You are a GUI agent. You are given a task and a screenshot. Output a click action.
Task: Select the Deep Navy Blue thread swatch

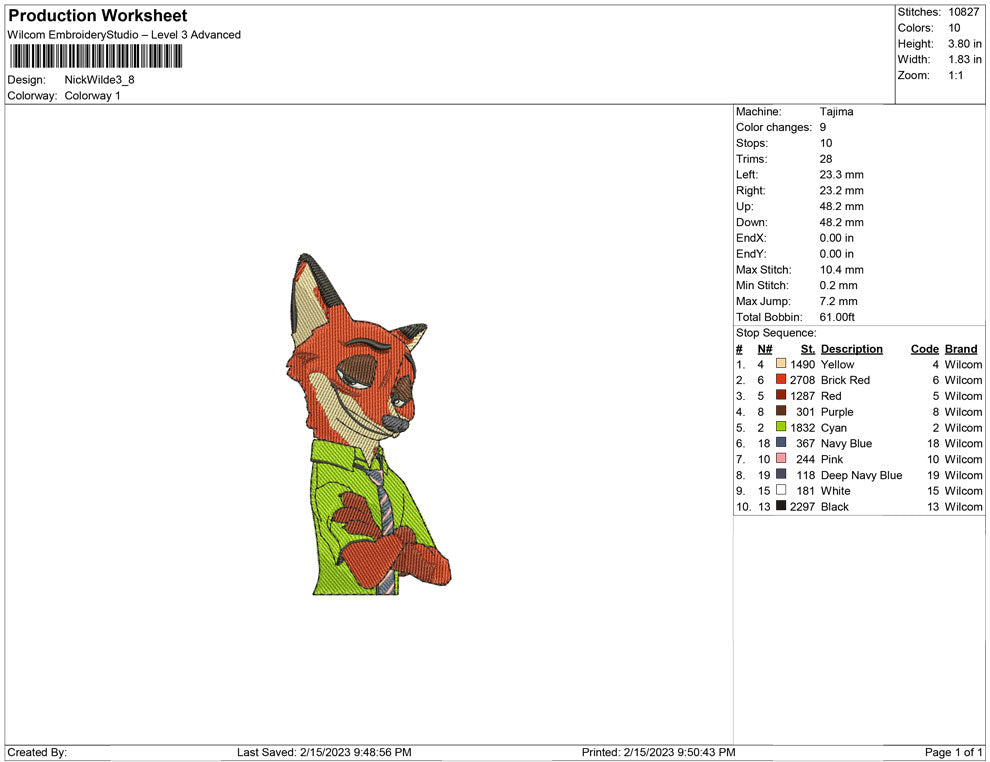[x=781, y=474]
